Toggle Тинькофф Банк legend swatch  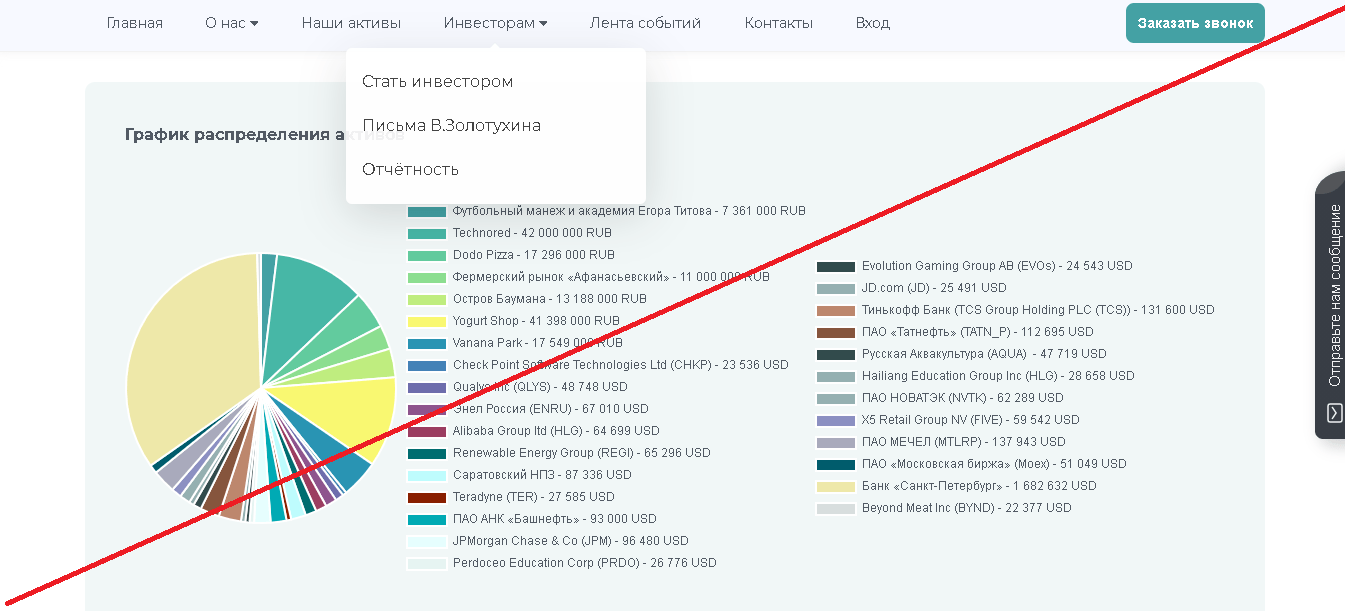(x=836, y=310)
